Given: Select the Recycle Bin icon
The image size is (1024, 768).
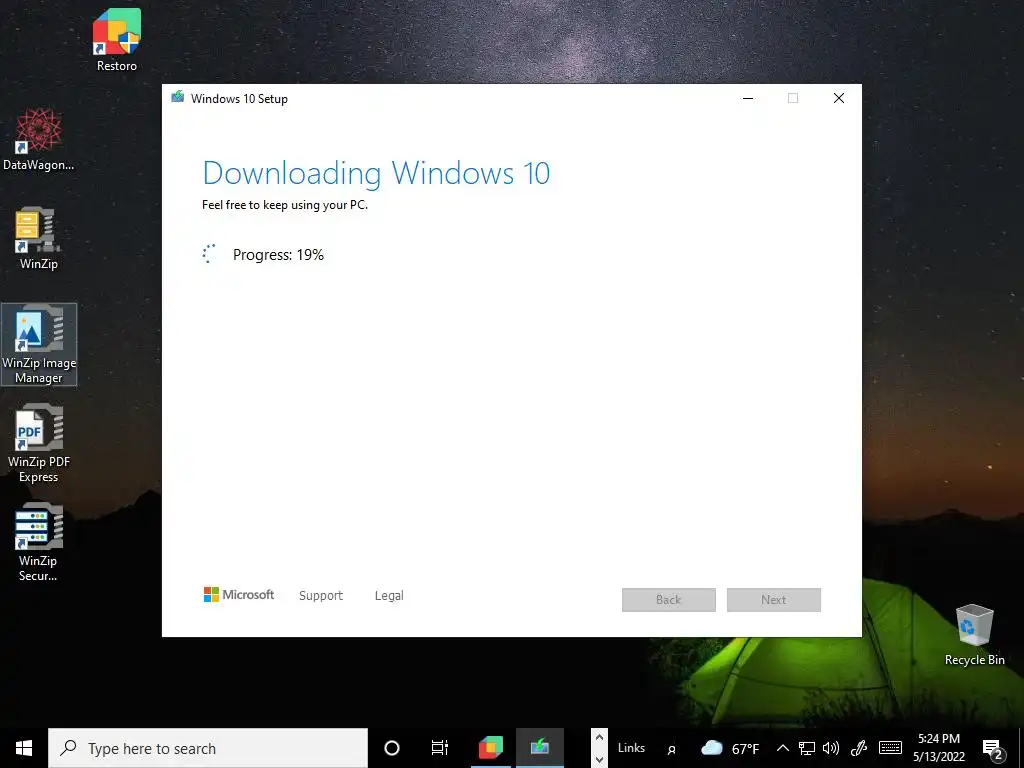Looking at the screenshot, I should (974, 634).
